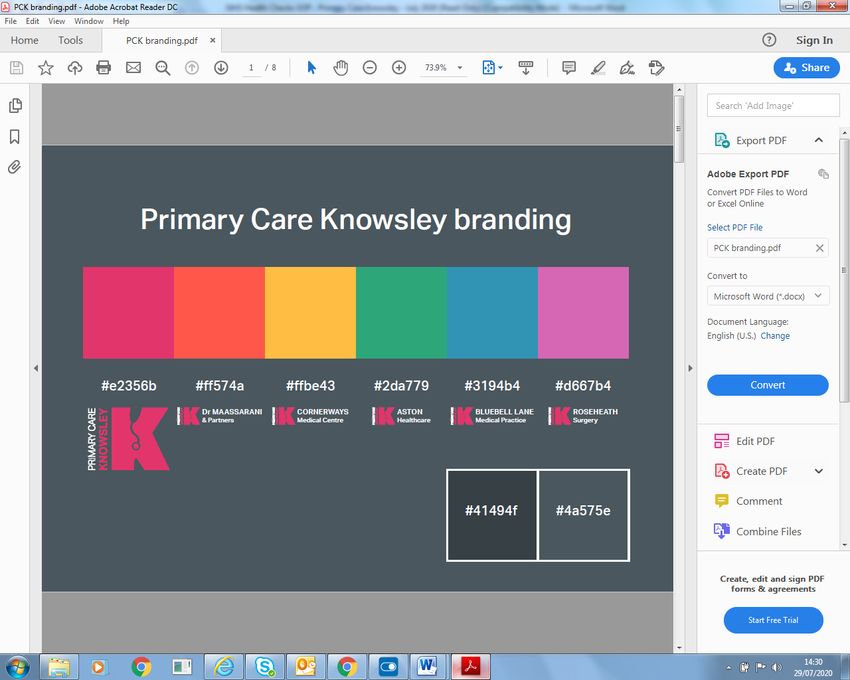
Task: Open the Attachments paperclip panel
Action: (15, 166)
